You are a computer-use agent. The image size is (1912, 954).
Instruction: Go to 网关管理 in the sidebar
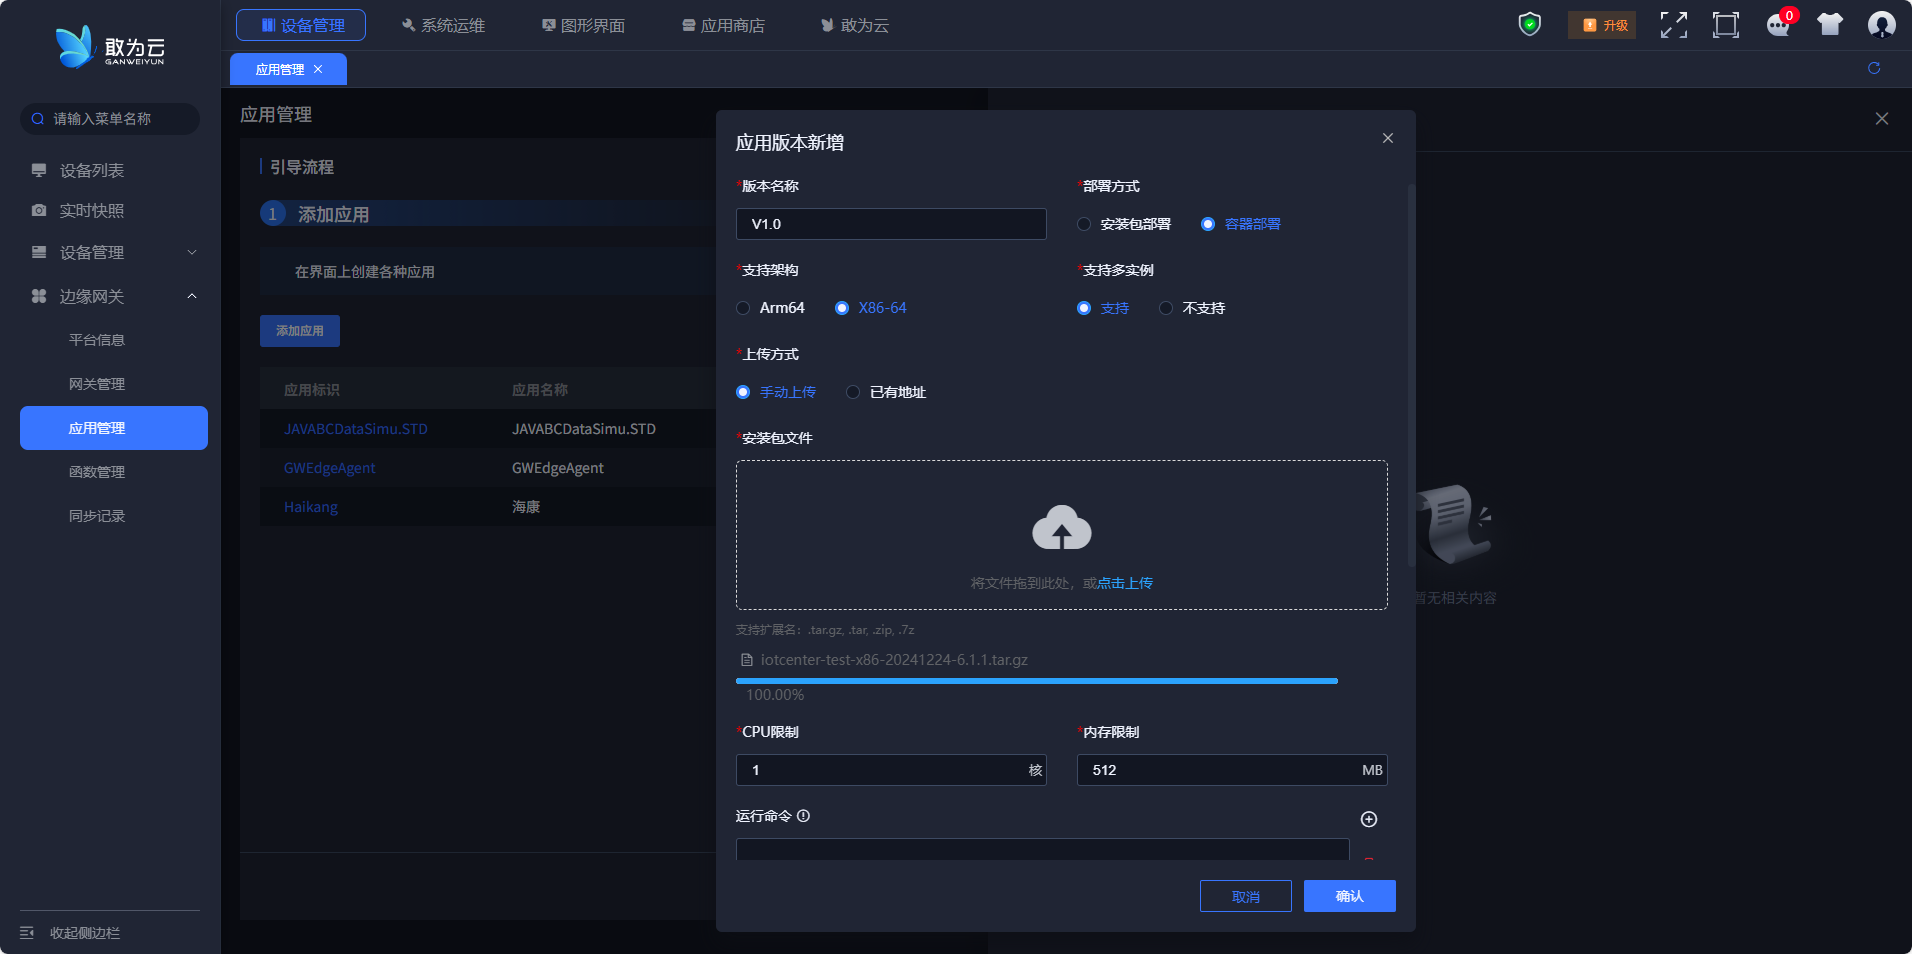[97, 384]
